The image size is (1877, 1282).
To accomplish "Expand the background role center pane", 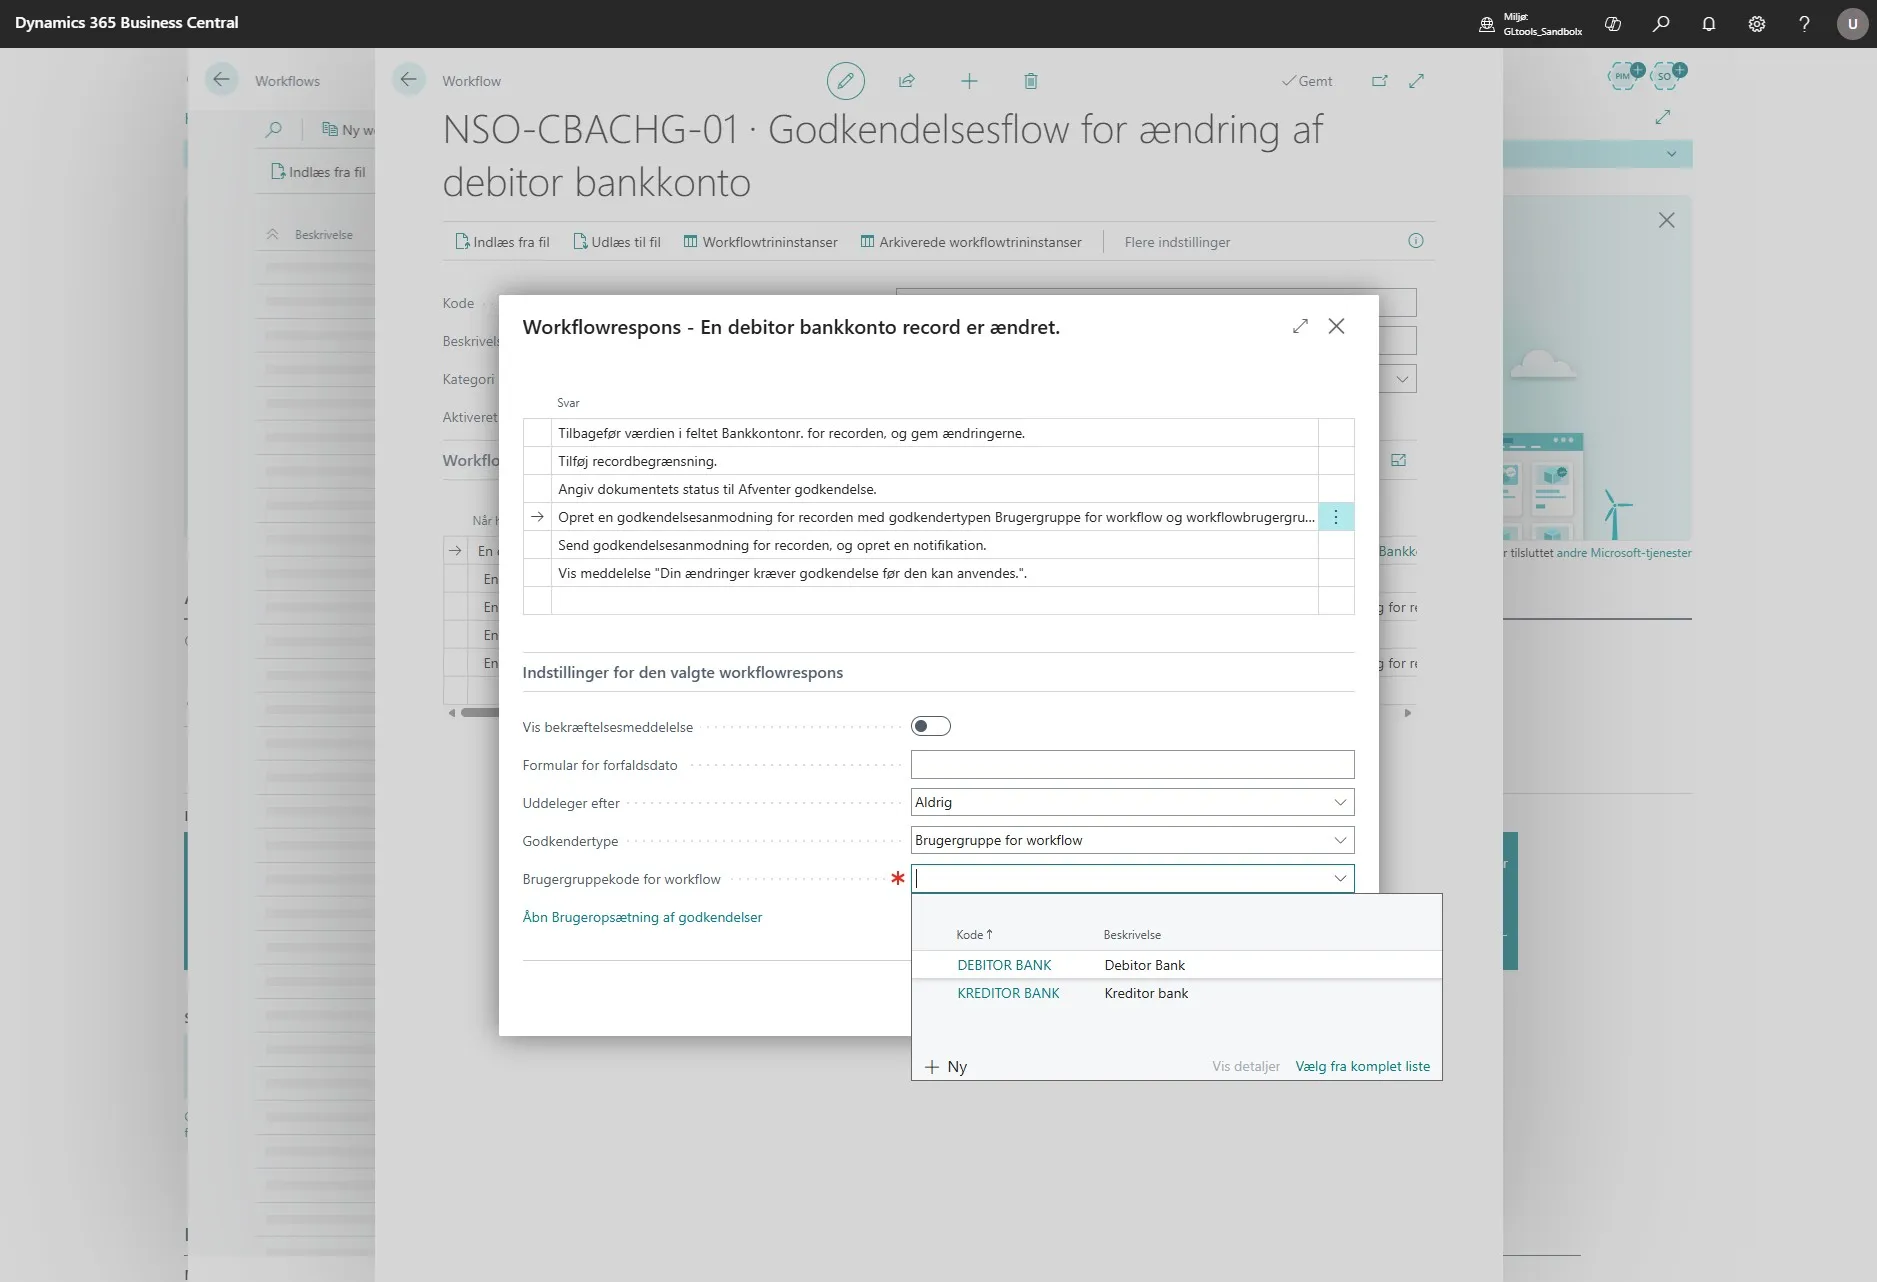I will coord(1663,117).
